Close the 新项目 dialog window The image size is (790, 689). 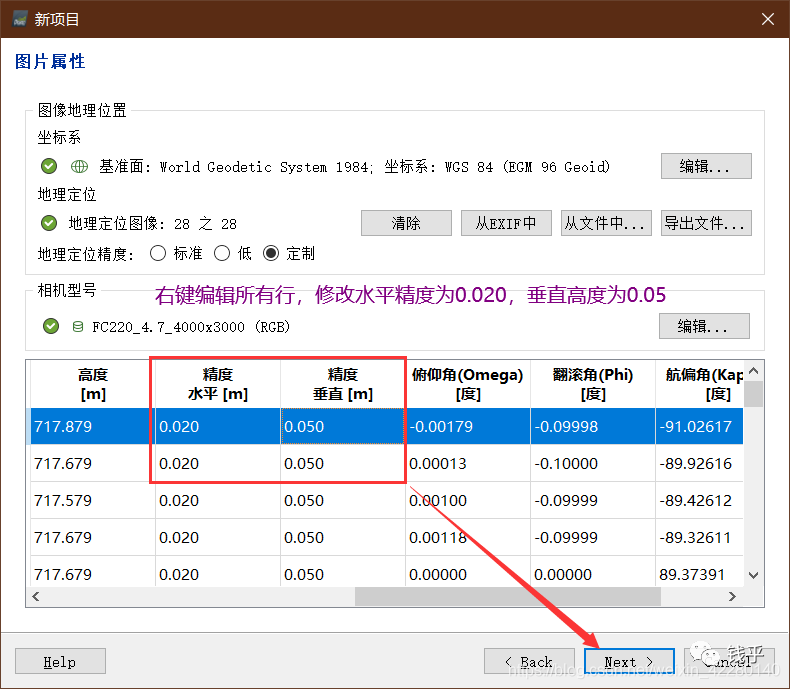point(767,19)
